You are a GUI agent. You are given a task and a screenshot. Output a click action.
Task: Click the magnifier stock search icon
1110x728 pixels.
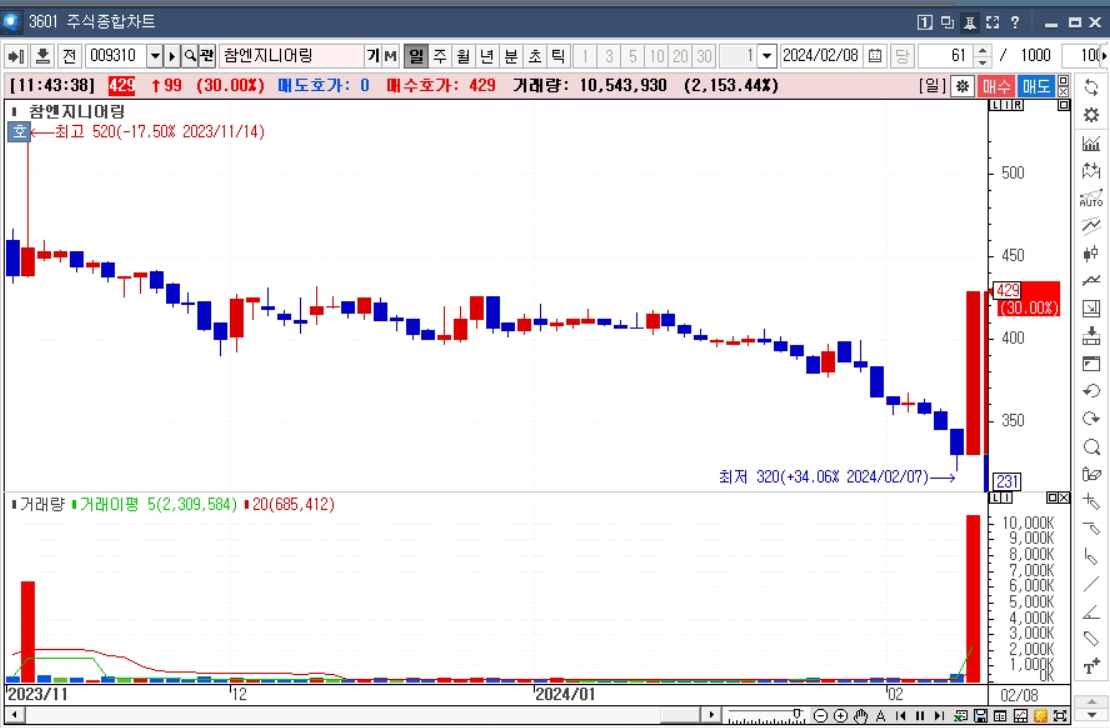tap(190, 55)
